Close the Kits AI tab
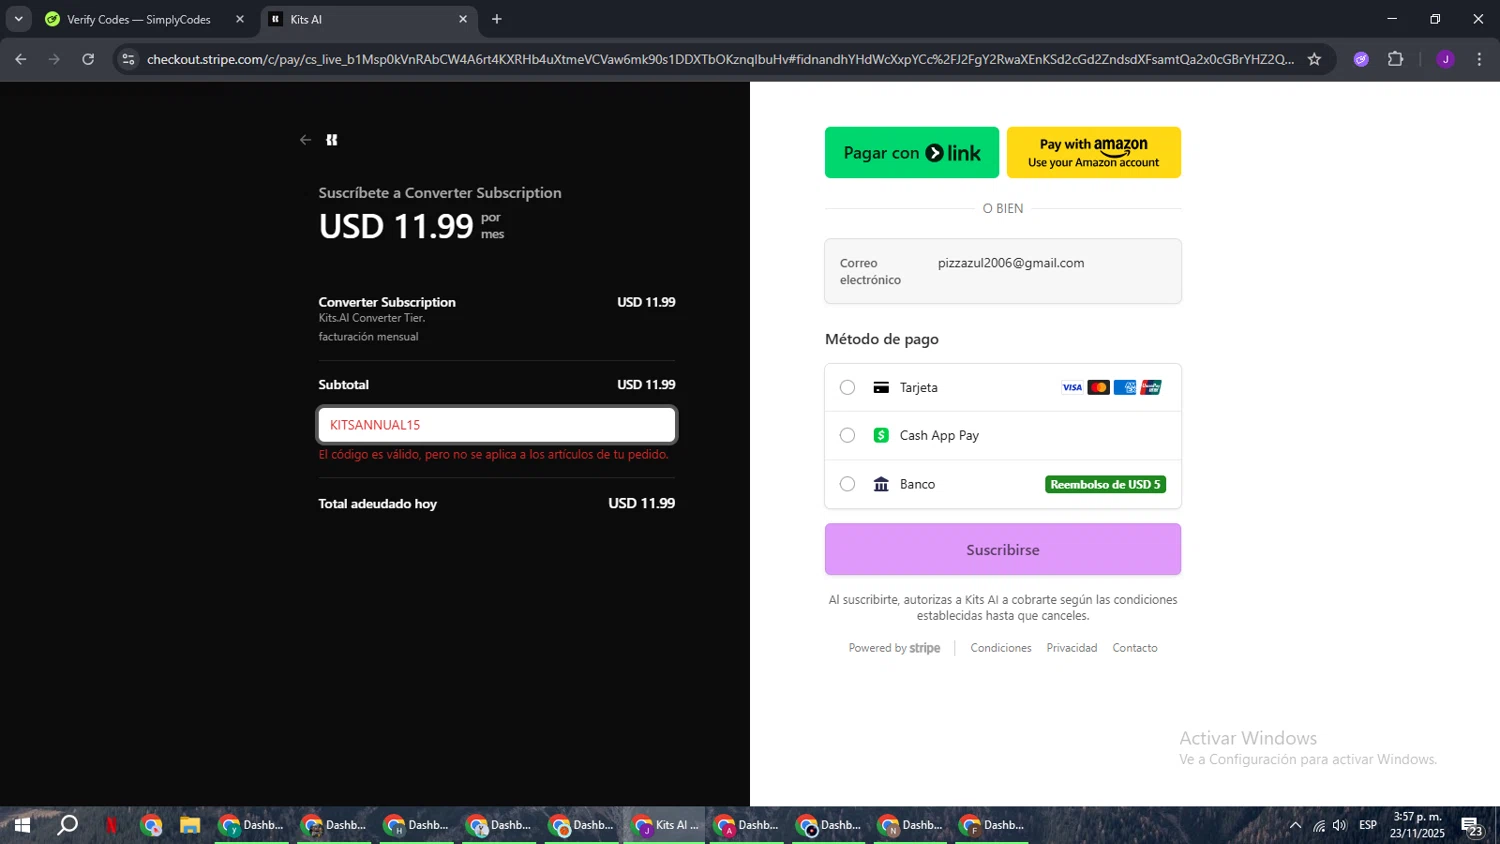 click(x=463, y=19)
